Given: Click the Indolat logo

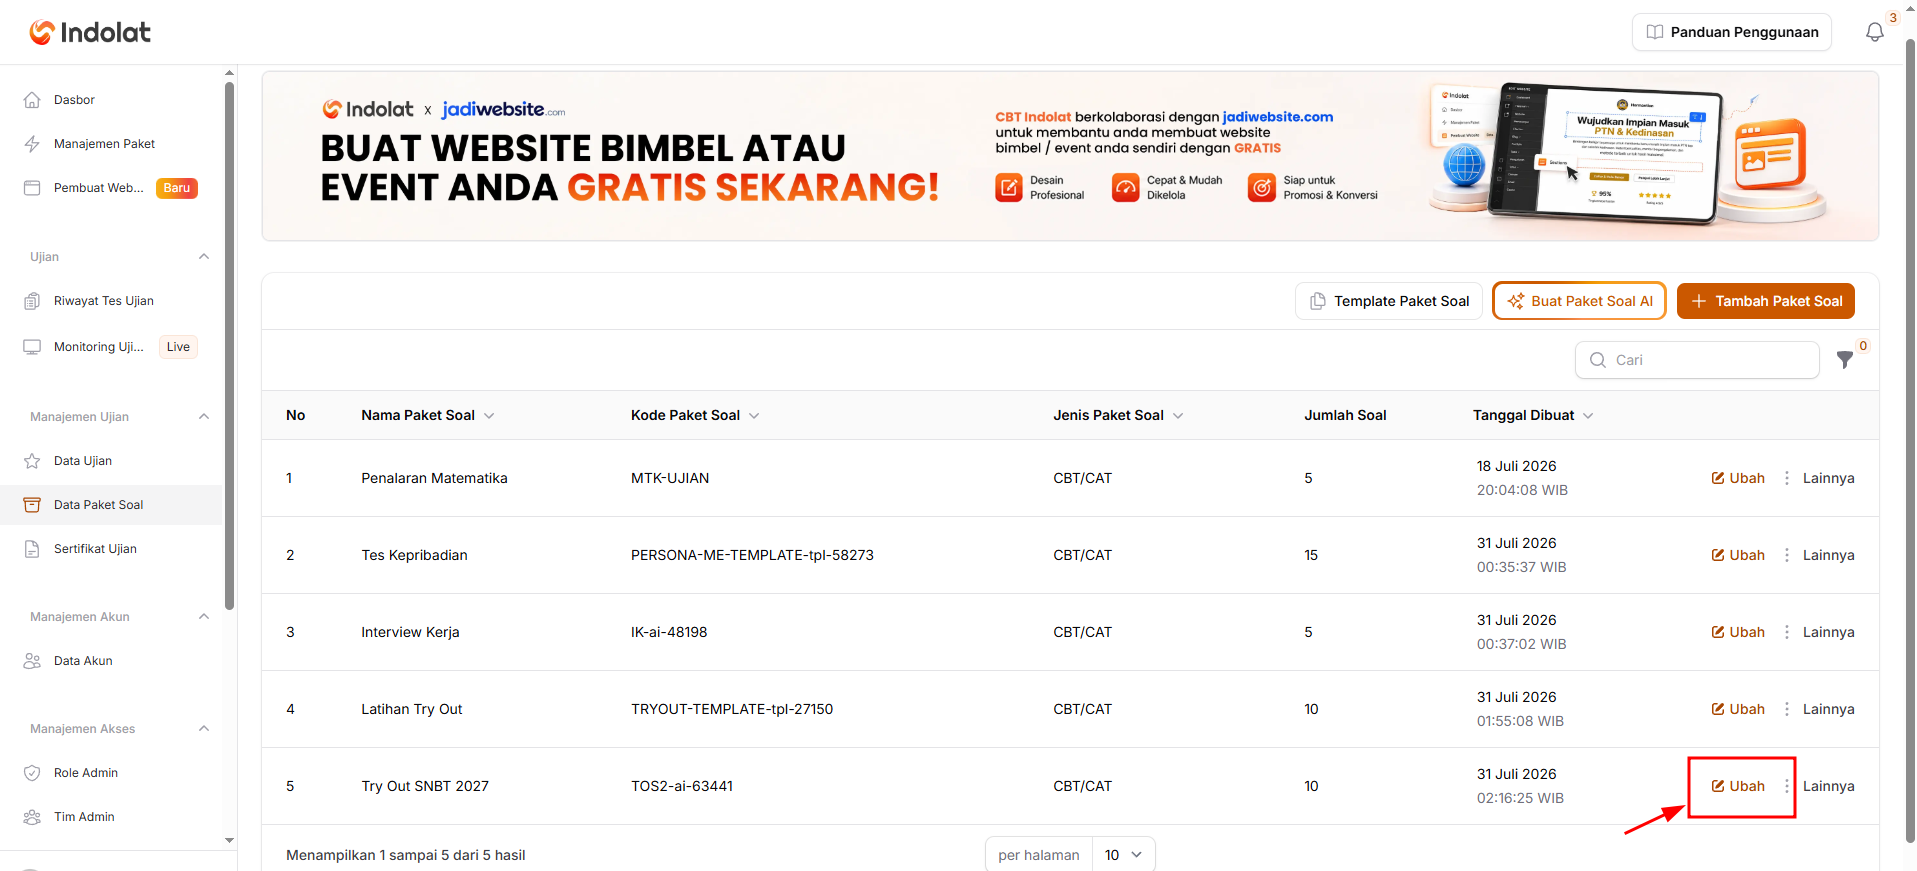Looking at the screenshot, I should click(90, 32).
